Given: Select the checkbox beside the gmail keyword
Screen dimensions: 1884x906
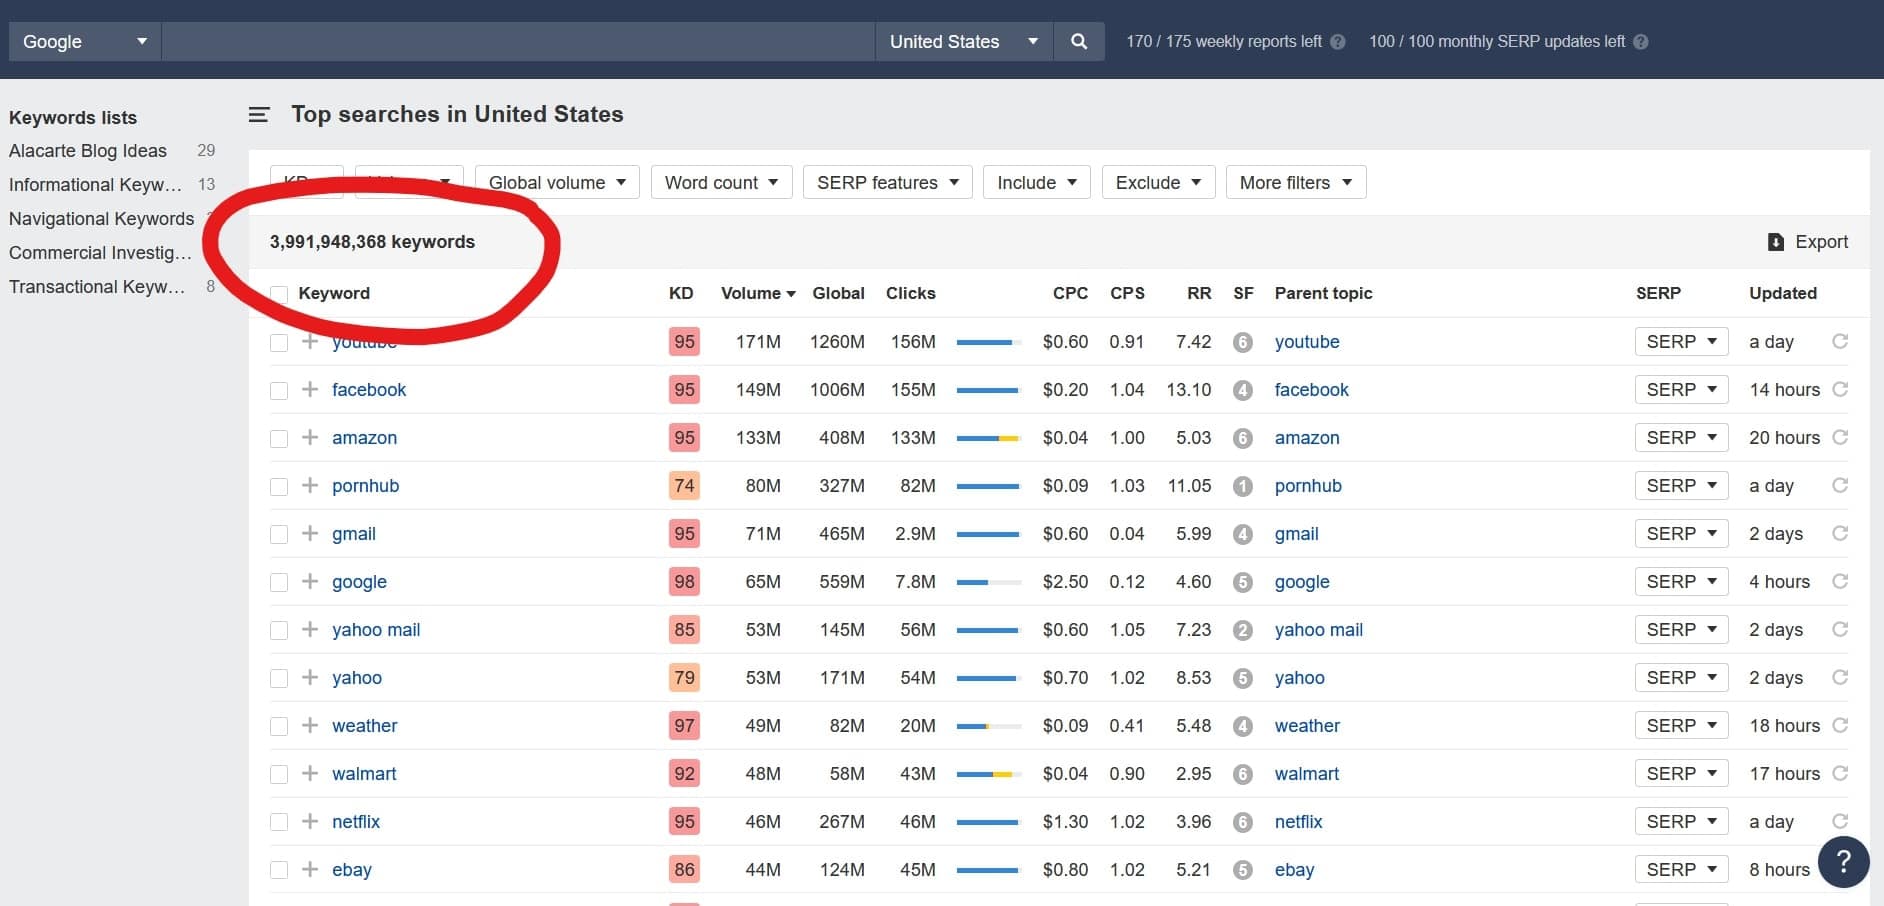Looking at the screenshot, I should coord(279,534).
